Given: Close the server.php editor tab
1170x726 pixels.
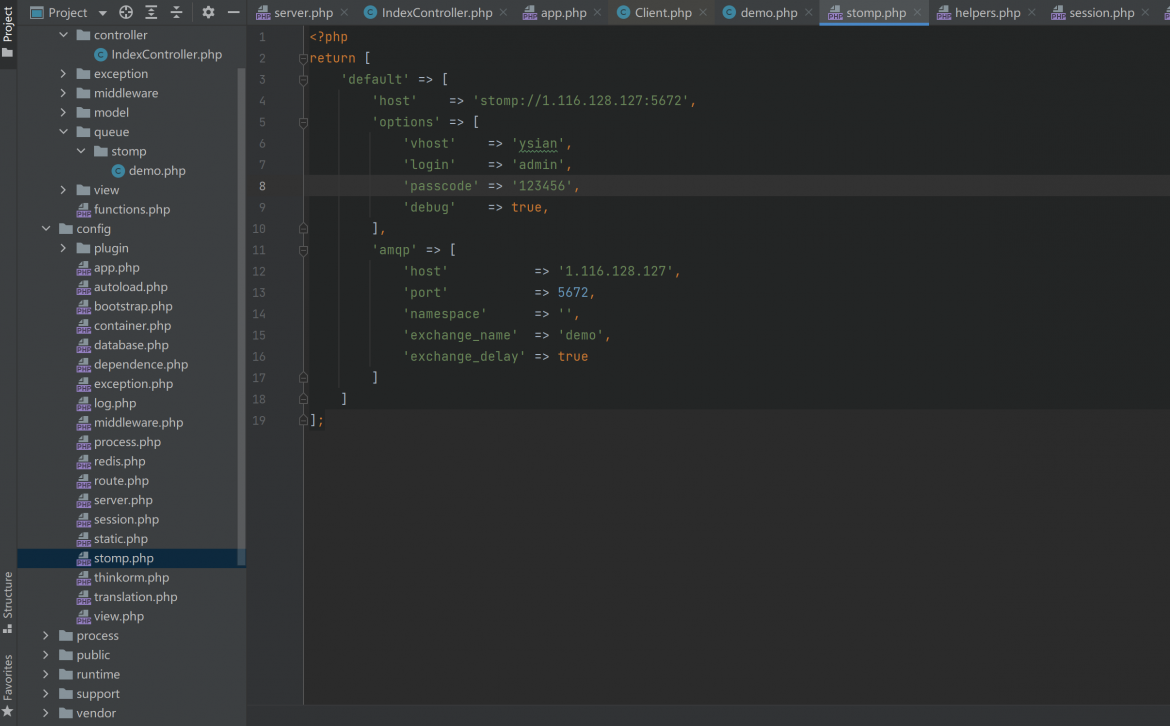Looking at the screenshot, I should pyautogui.click(x=344, y=12).
